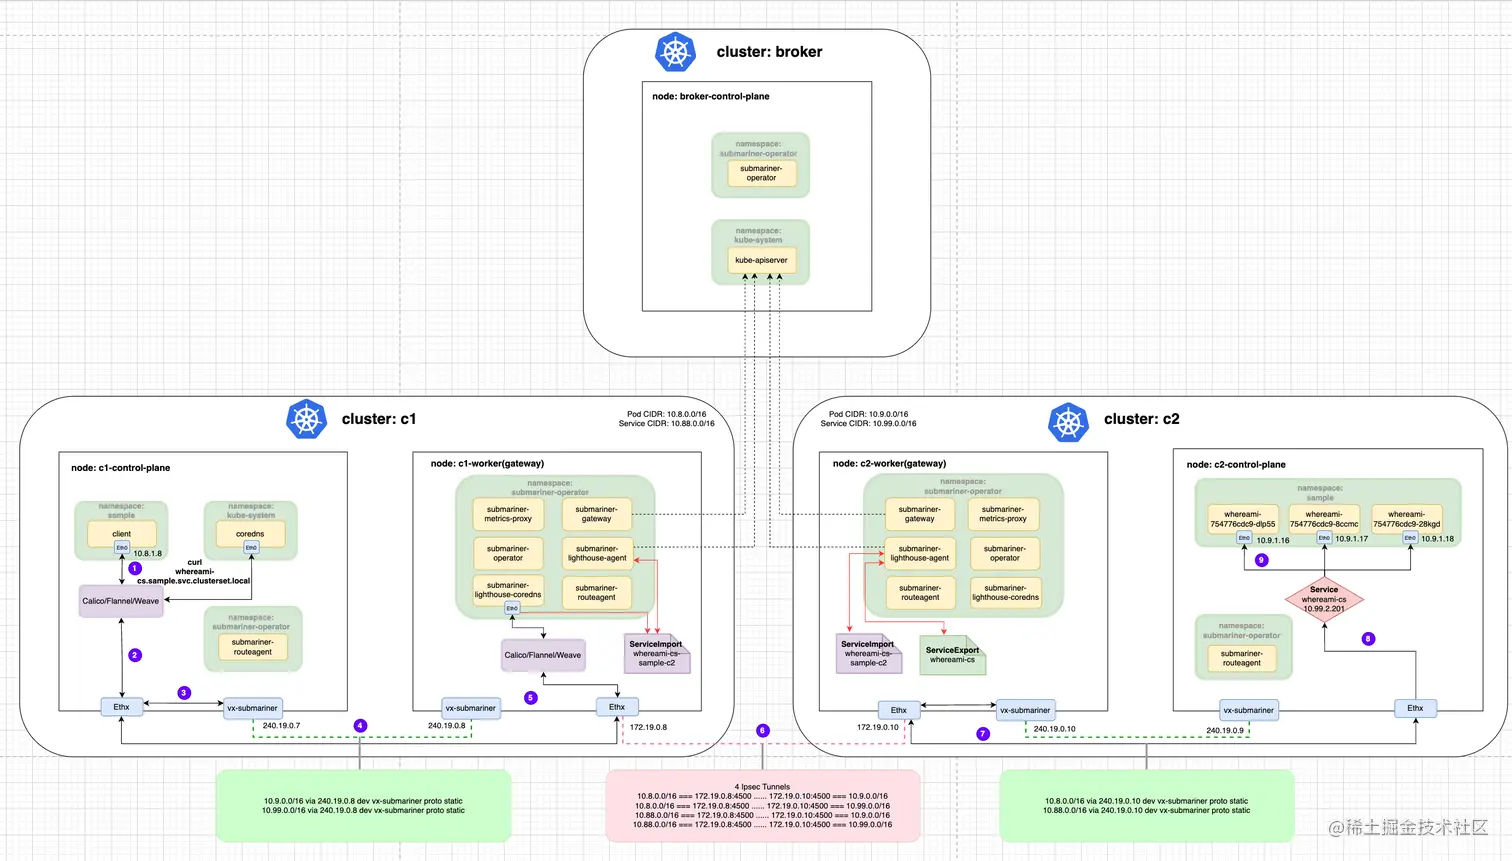Toggle the Enc lock on whereami-754776cdc9-dlp55
Screen dimensions: 1512x861
pyautogui.click(x=1243, y=537)
